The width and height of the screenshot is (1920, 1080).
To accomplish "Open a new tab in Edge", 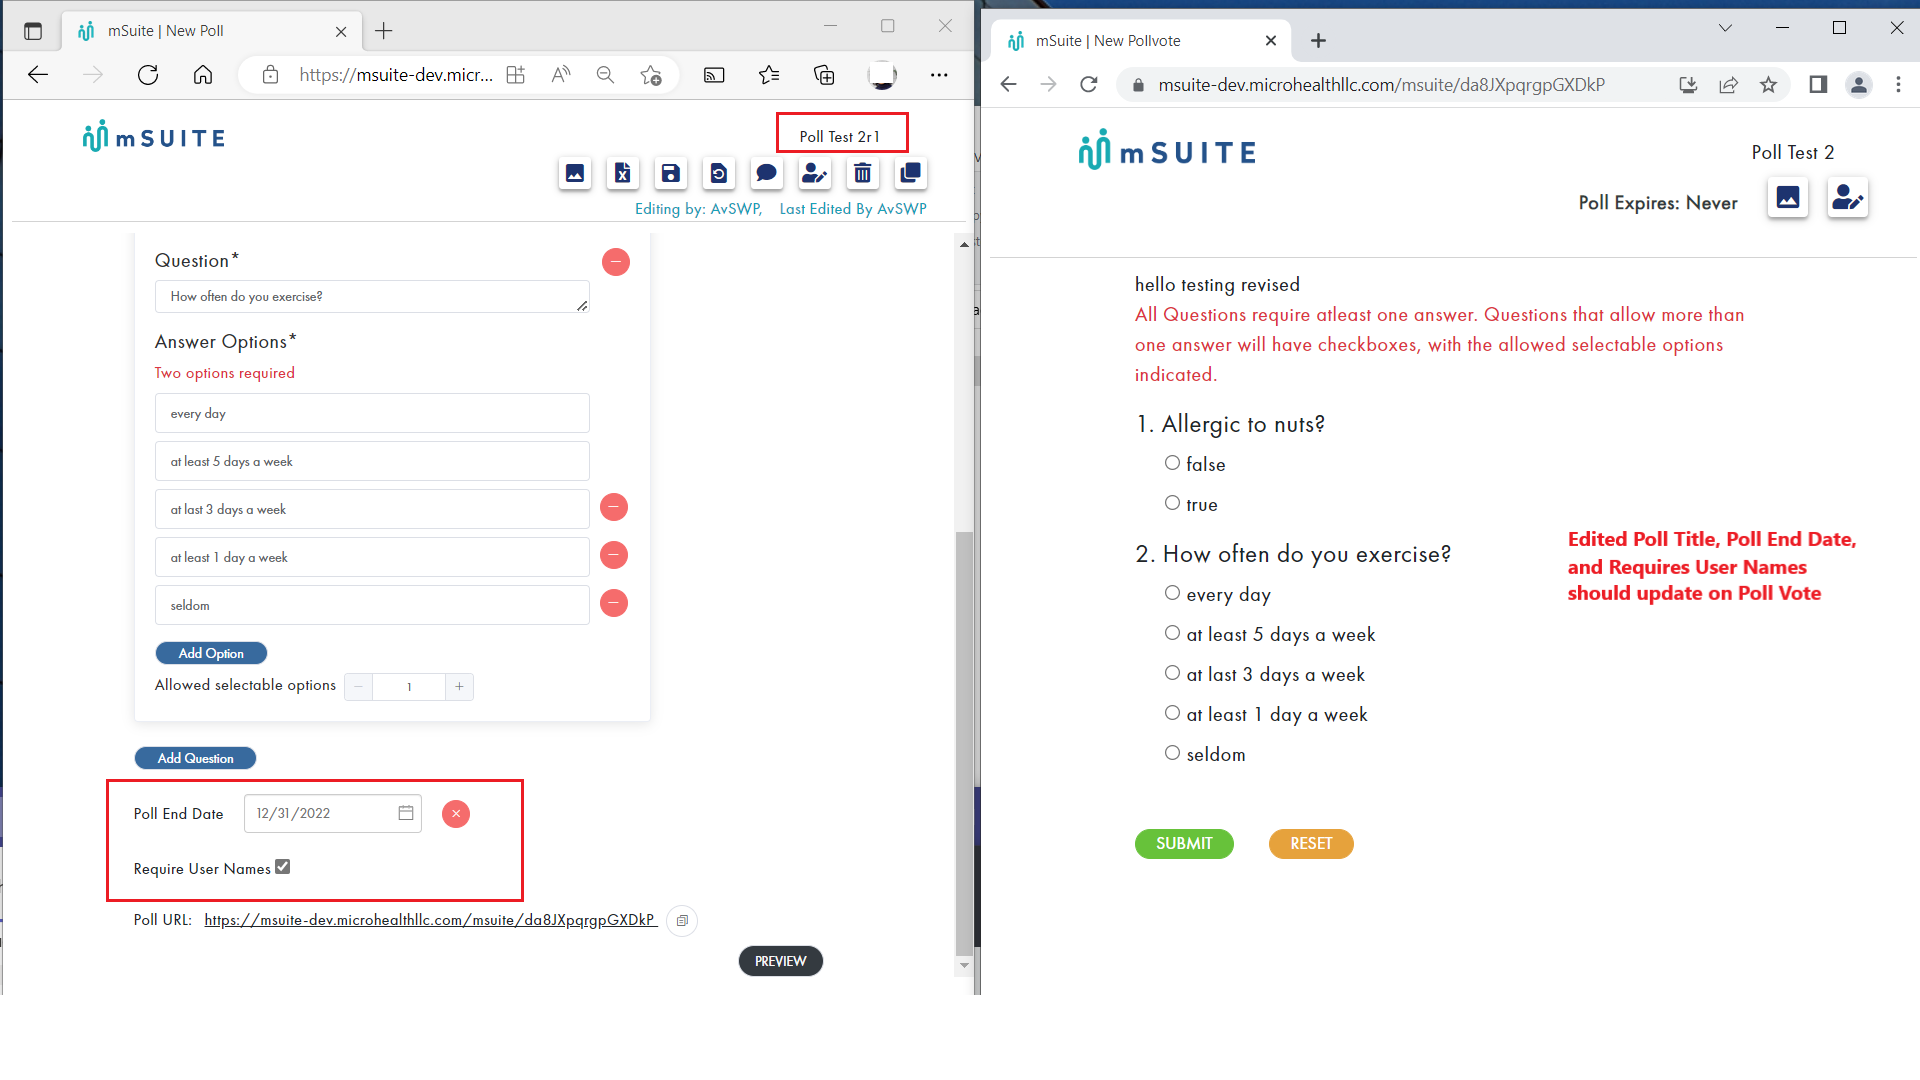I will pos(384,31).
